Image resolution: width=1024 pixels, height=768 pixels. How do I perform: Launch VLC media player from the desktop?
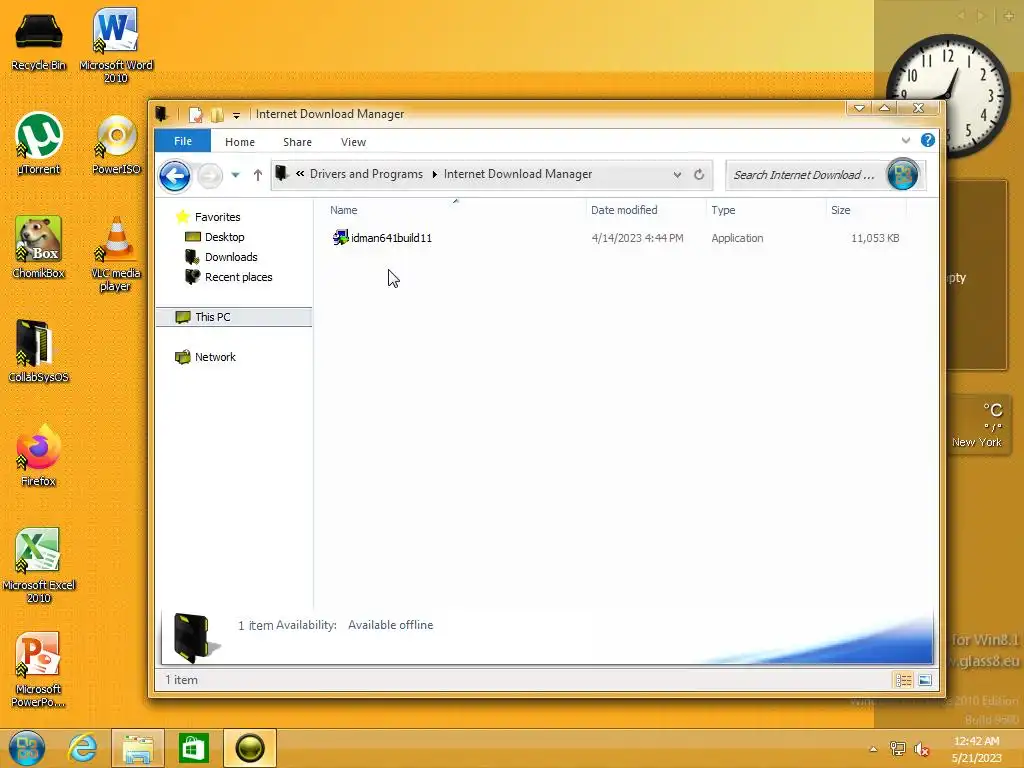point(116,253)
